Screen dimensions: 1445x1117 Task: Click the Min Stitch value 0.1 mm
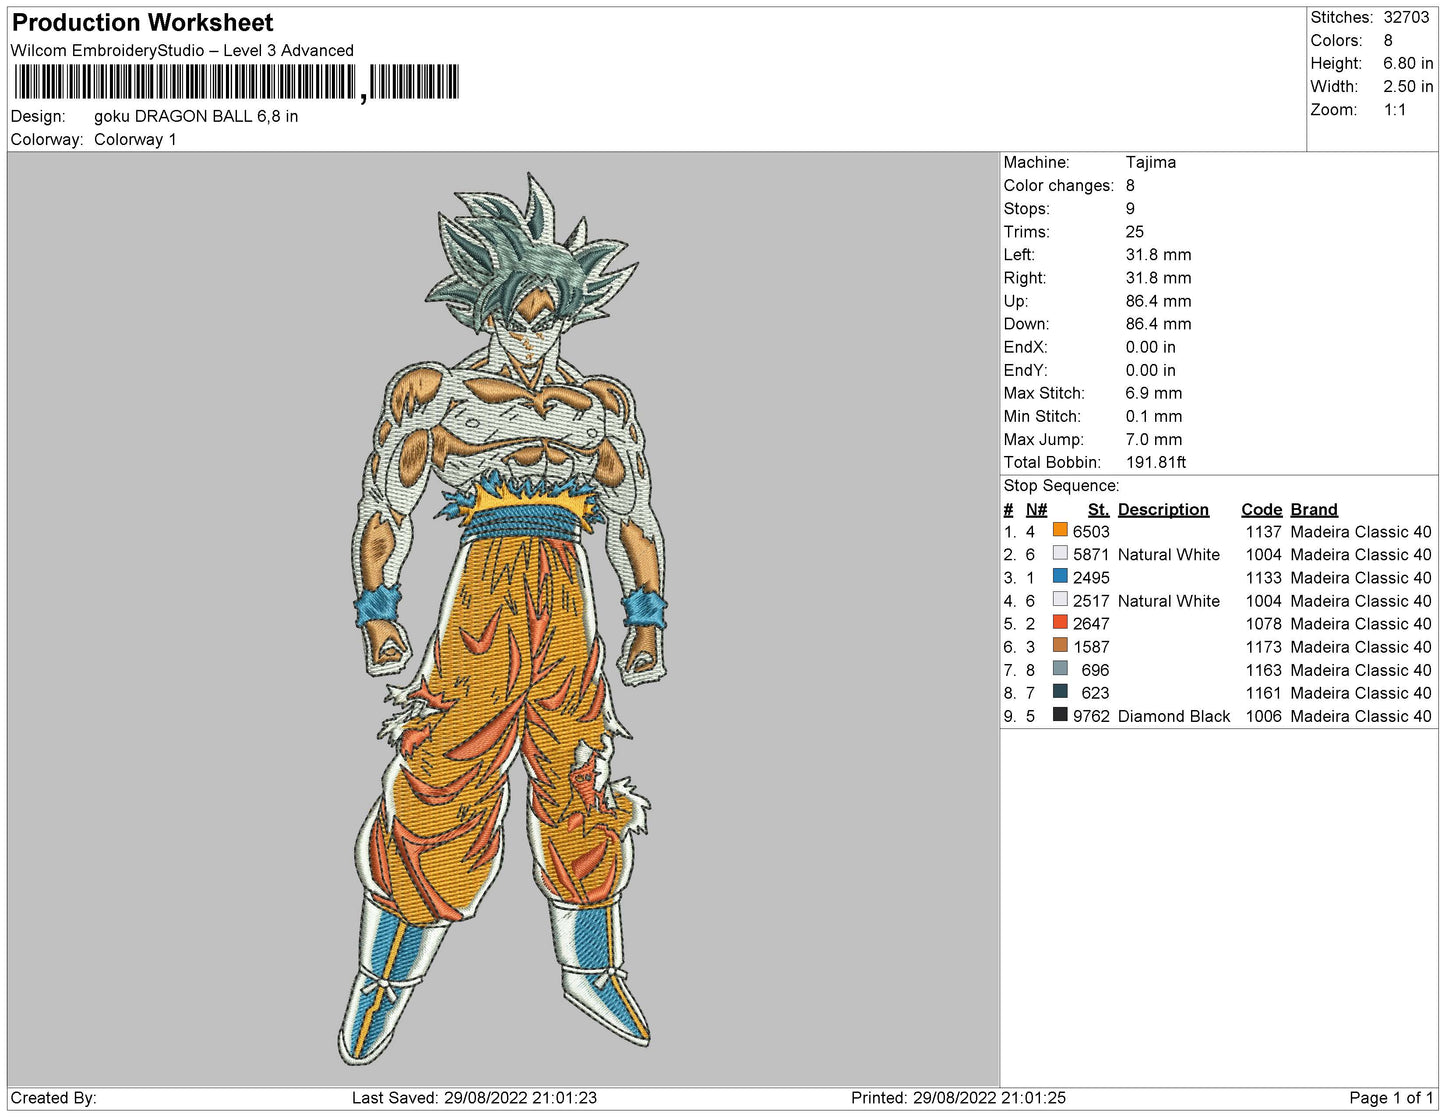[1154, 416]
